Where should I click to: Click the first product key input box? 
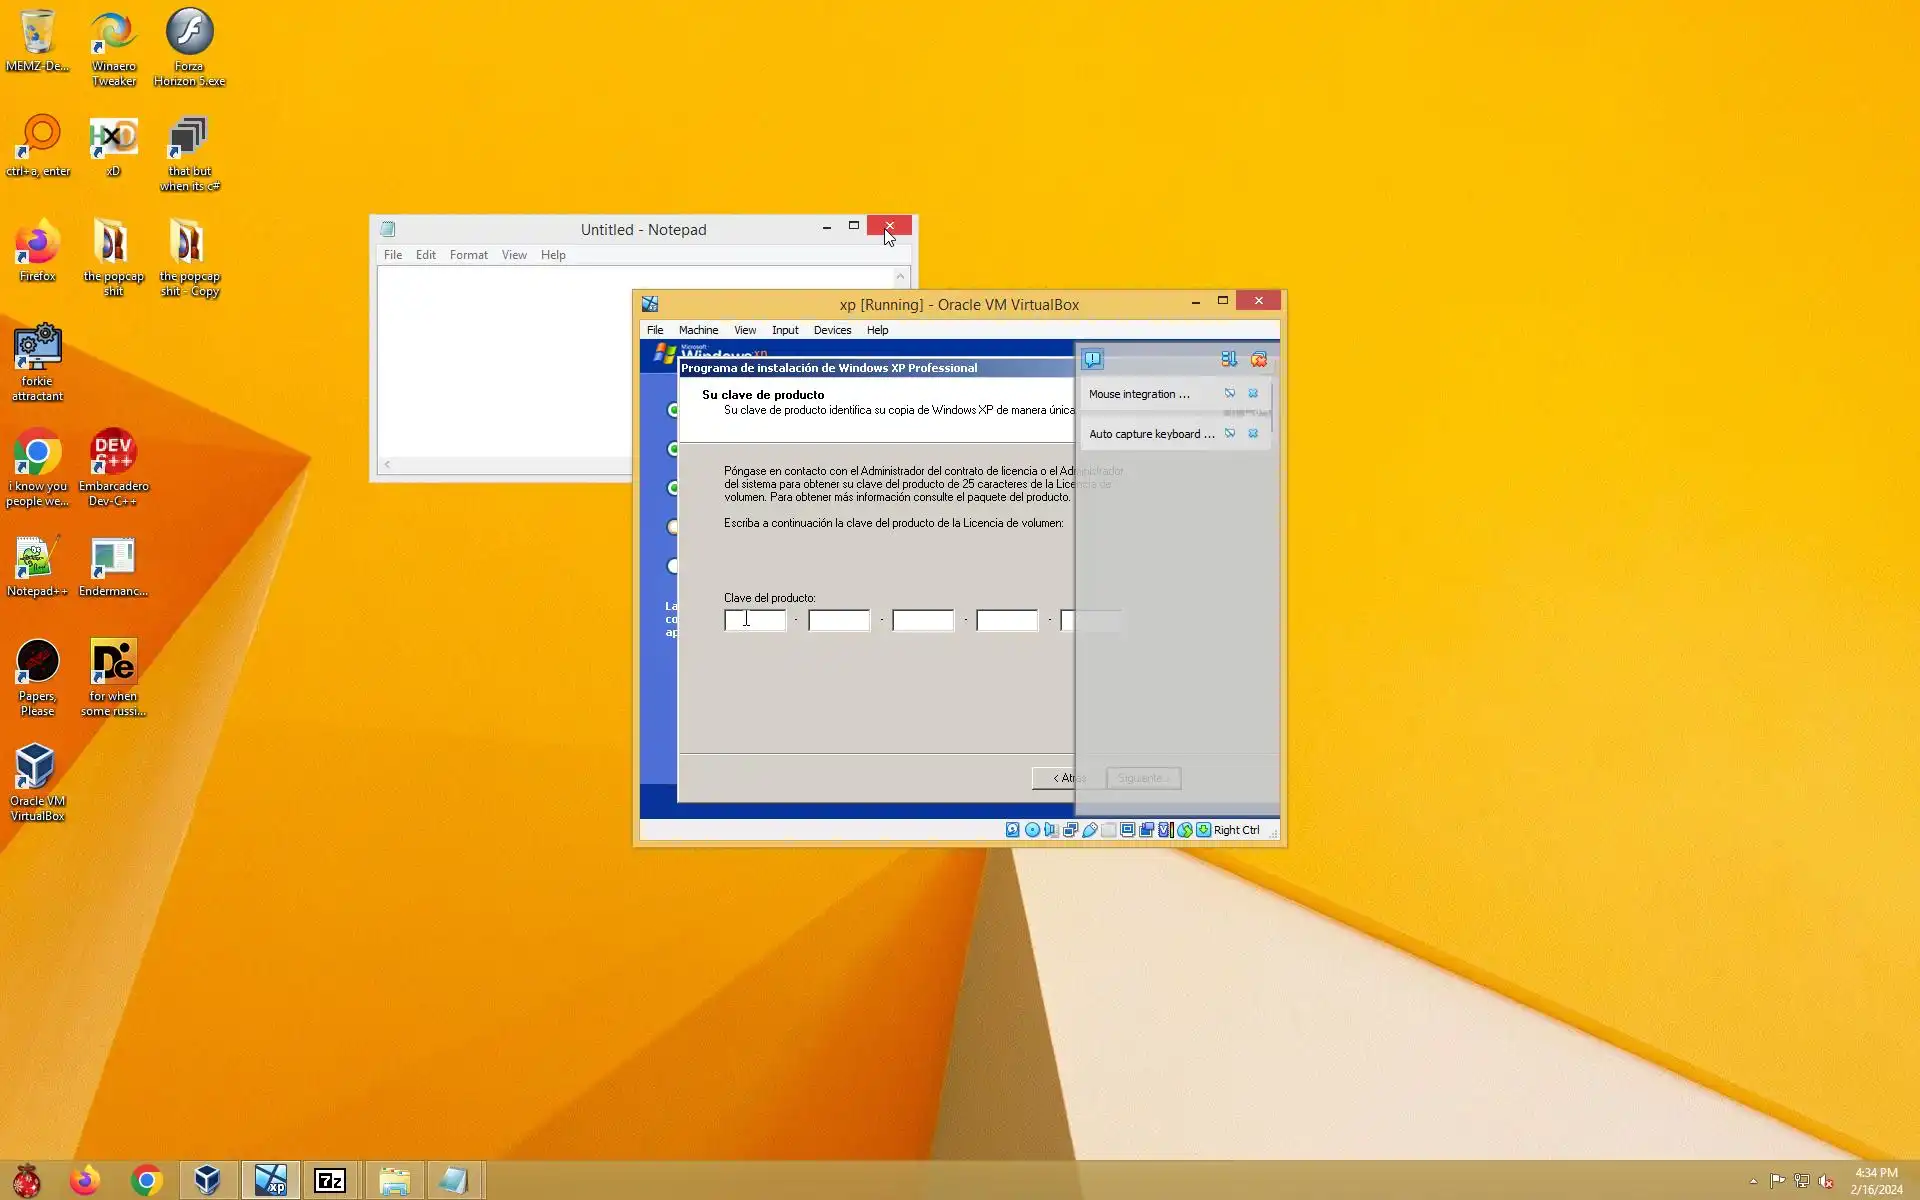pos(756,621)
